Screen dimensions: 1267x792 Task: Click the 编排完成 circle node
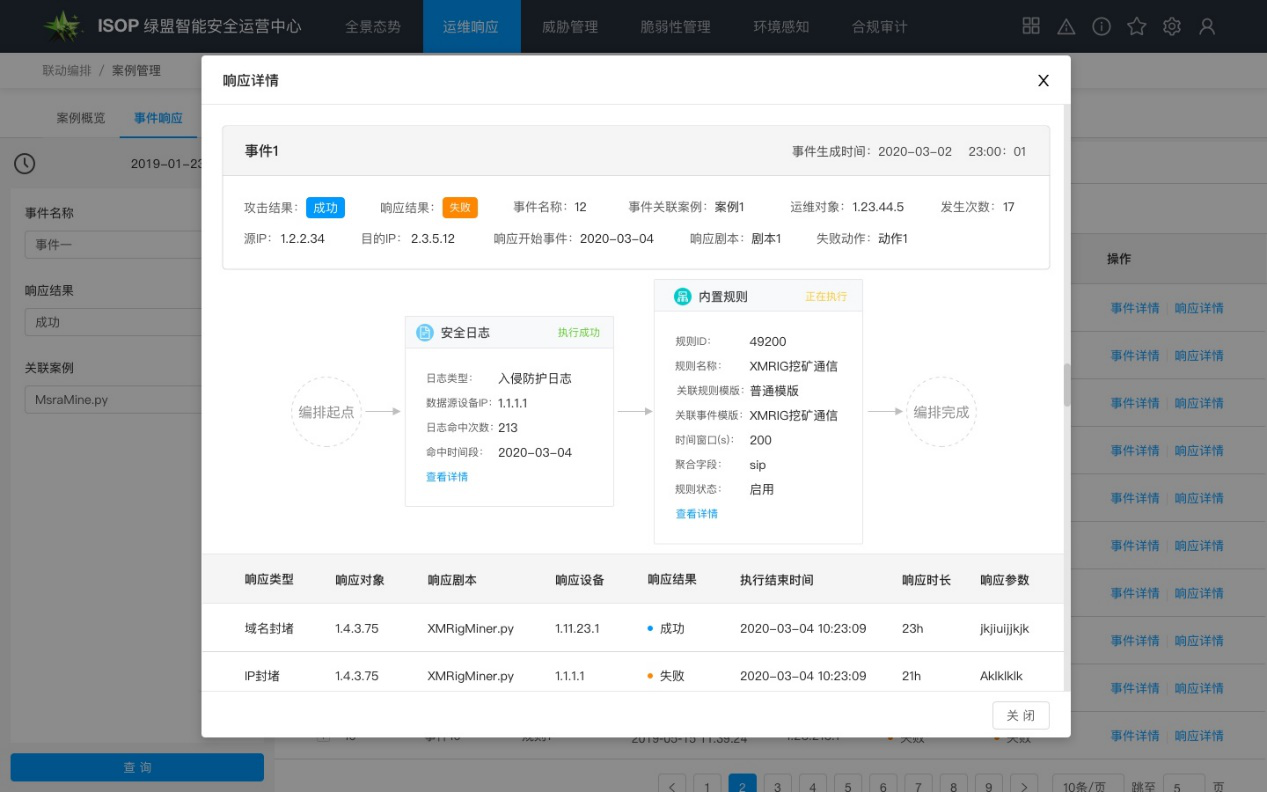pos(941,412)
